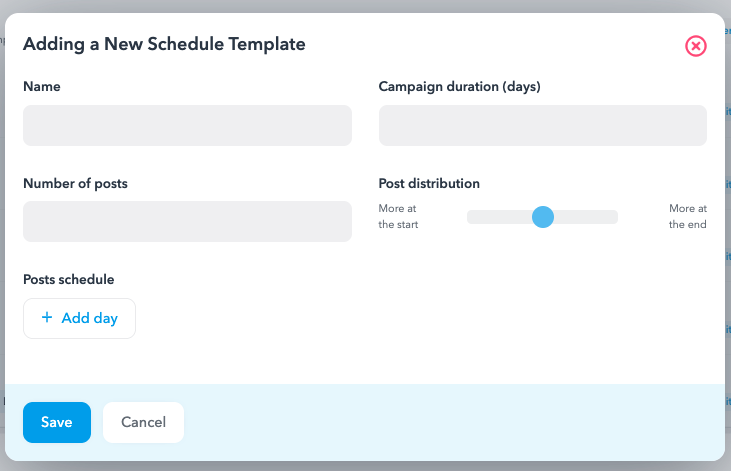Click the Number of posts label

(x=76, y=183)
